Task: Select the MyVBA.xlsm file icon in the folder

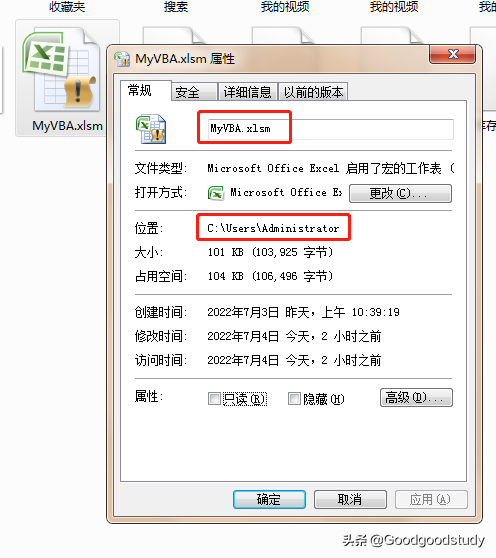Action: (x=61, y=72)
